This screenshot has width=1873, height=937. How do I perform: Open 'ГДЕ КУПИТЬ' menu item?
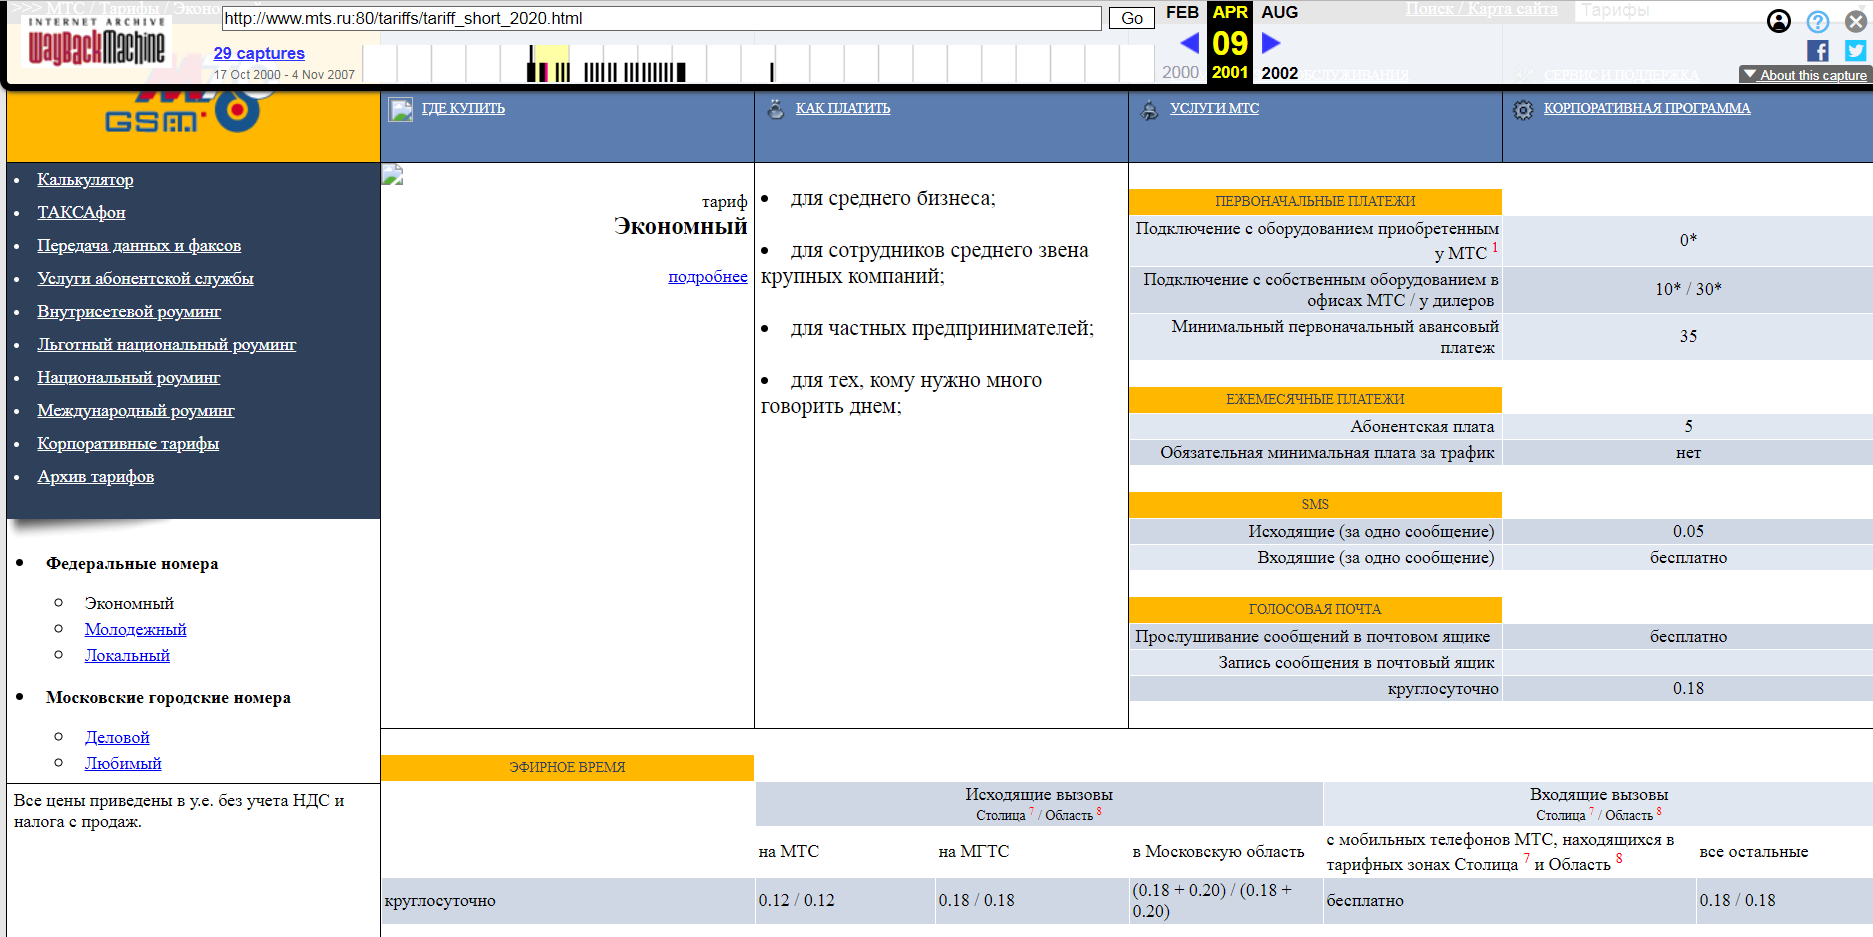coord(463,108)
